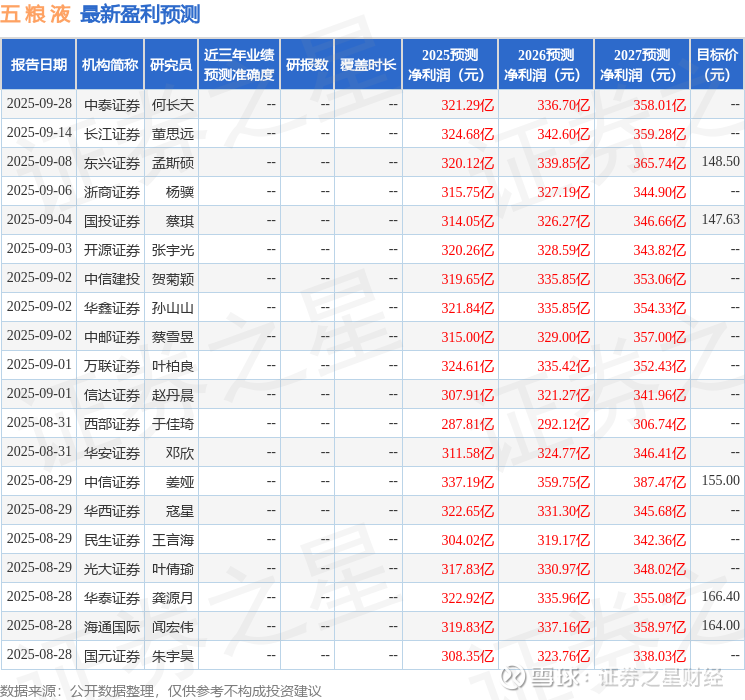This screenshot has width=745, height=700.
Task: Click researcher name 姜娅
Action: tap(180, 481)
